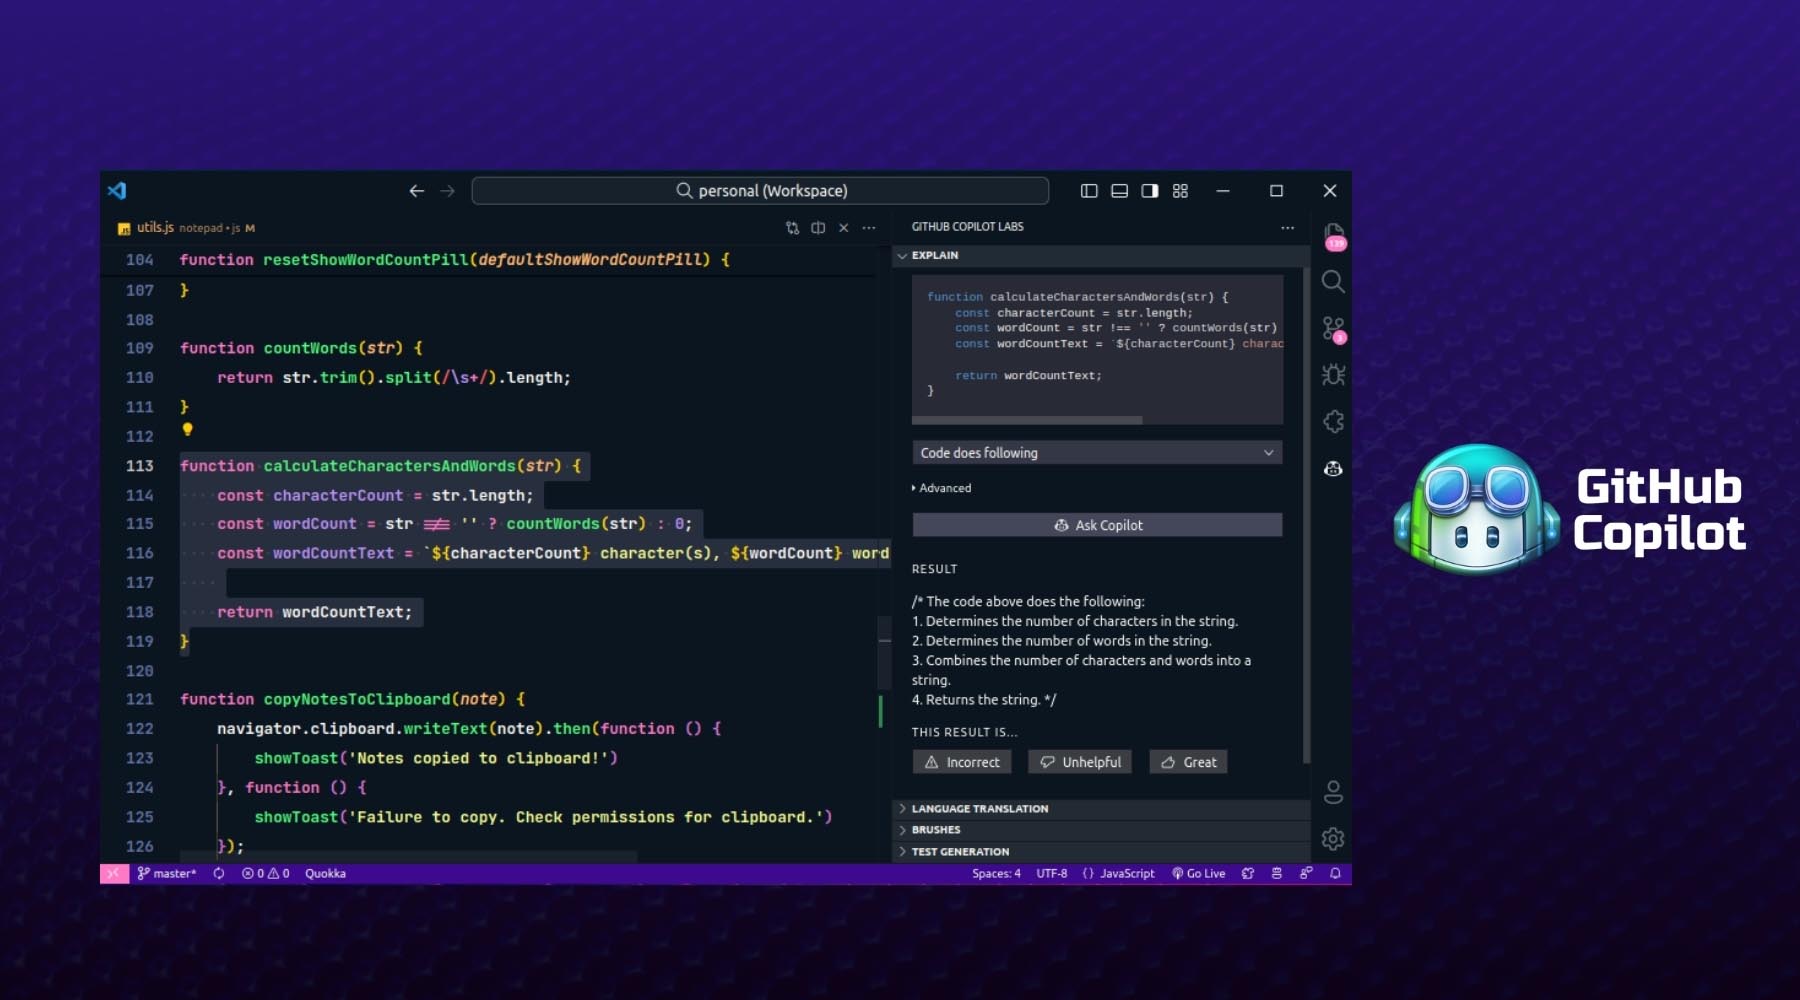Click the Ask Copilot button
The image size is (1800, 1000).
(x=1097, y=525)
